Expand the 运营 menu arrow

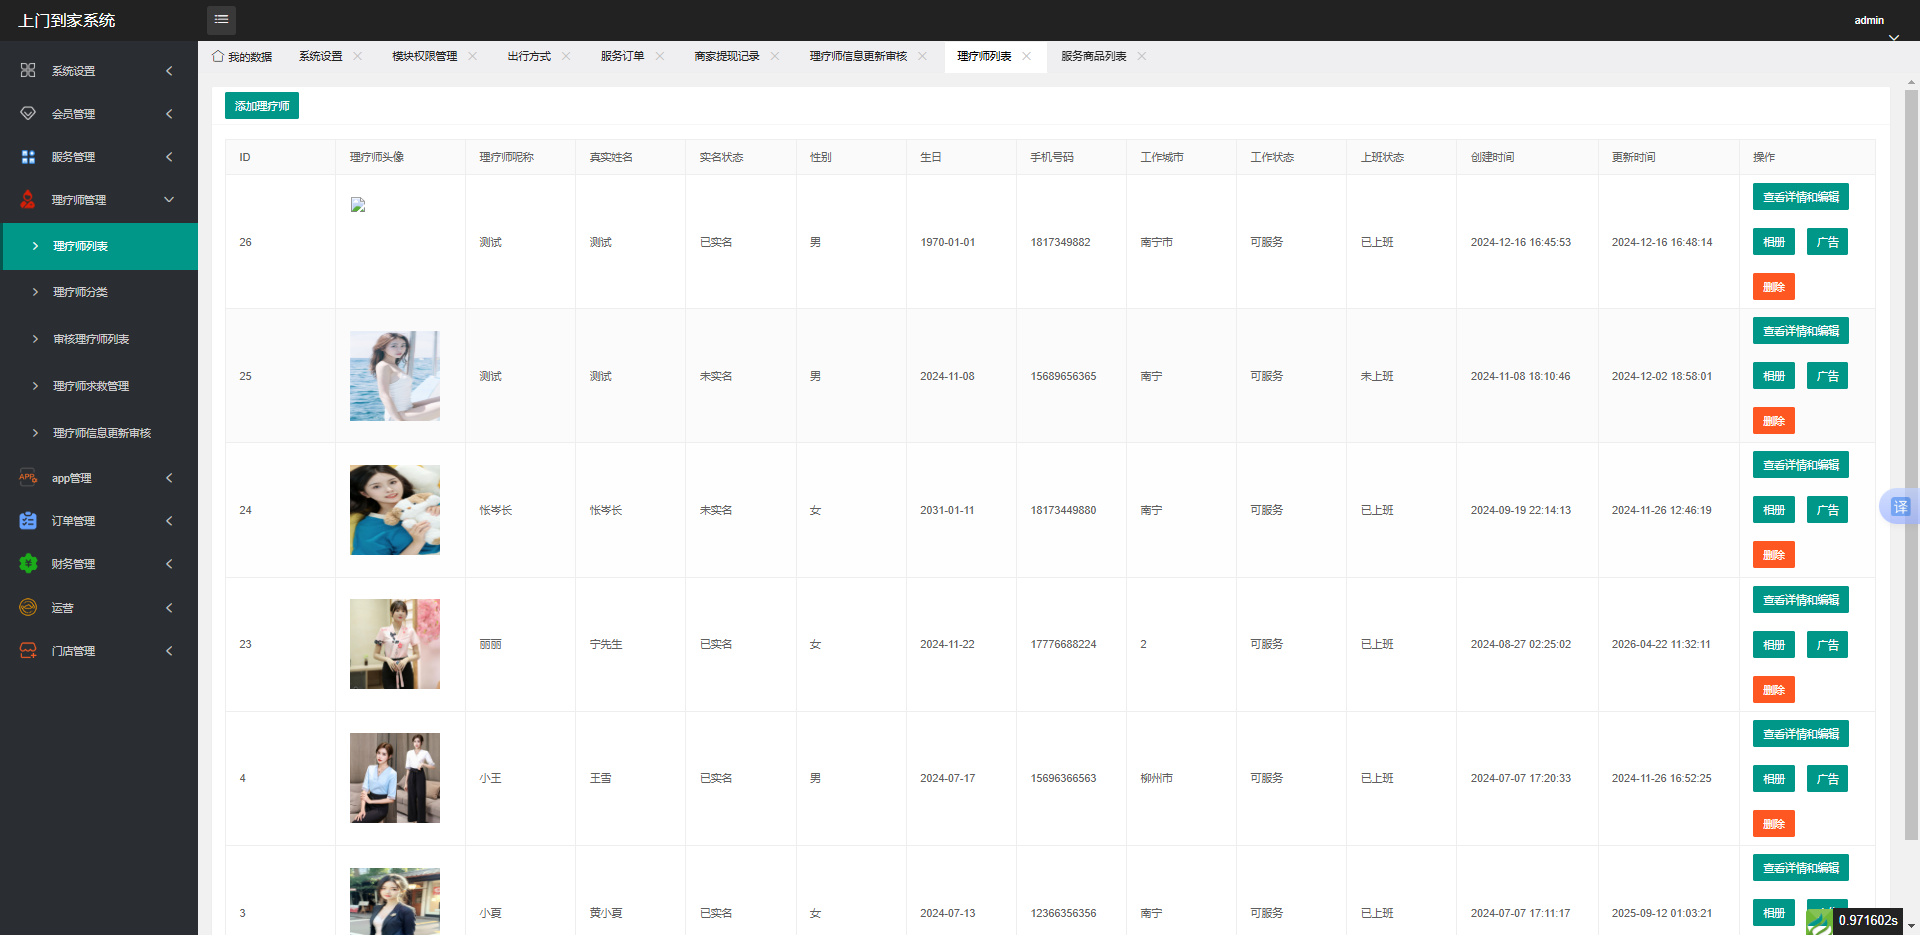click(x=169, y=608)
